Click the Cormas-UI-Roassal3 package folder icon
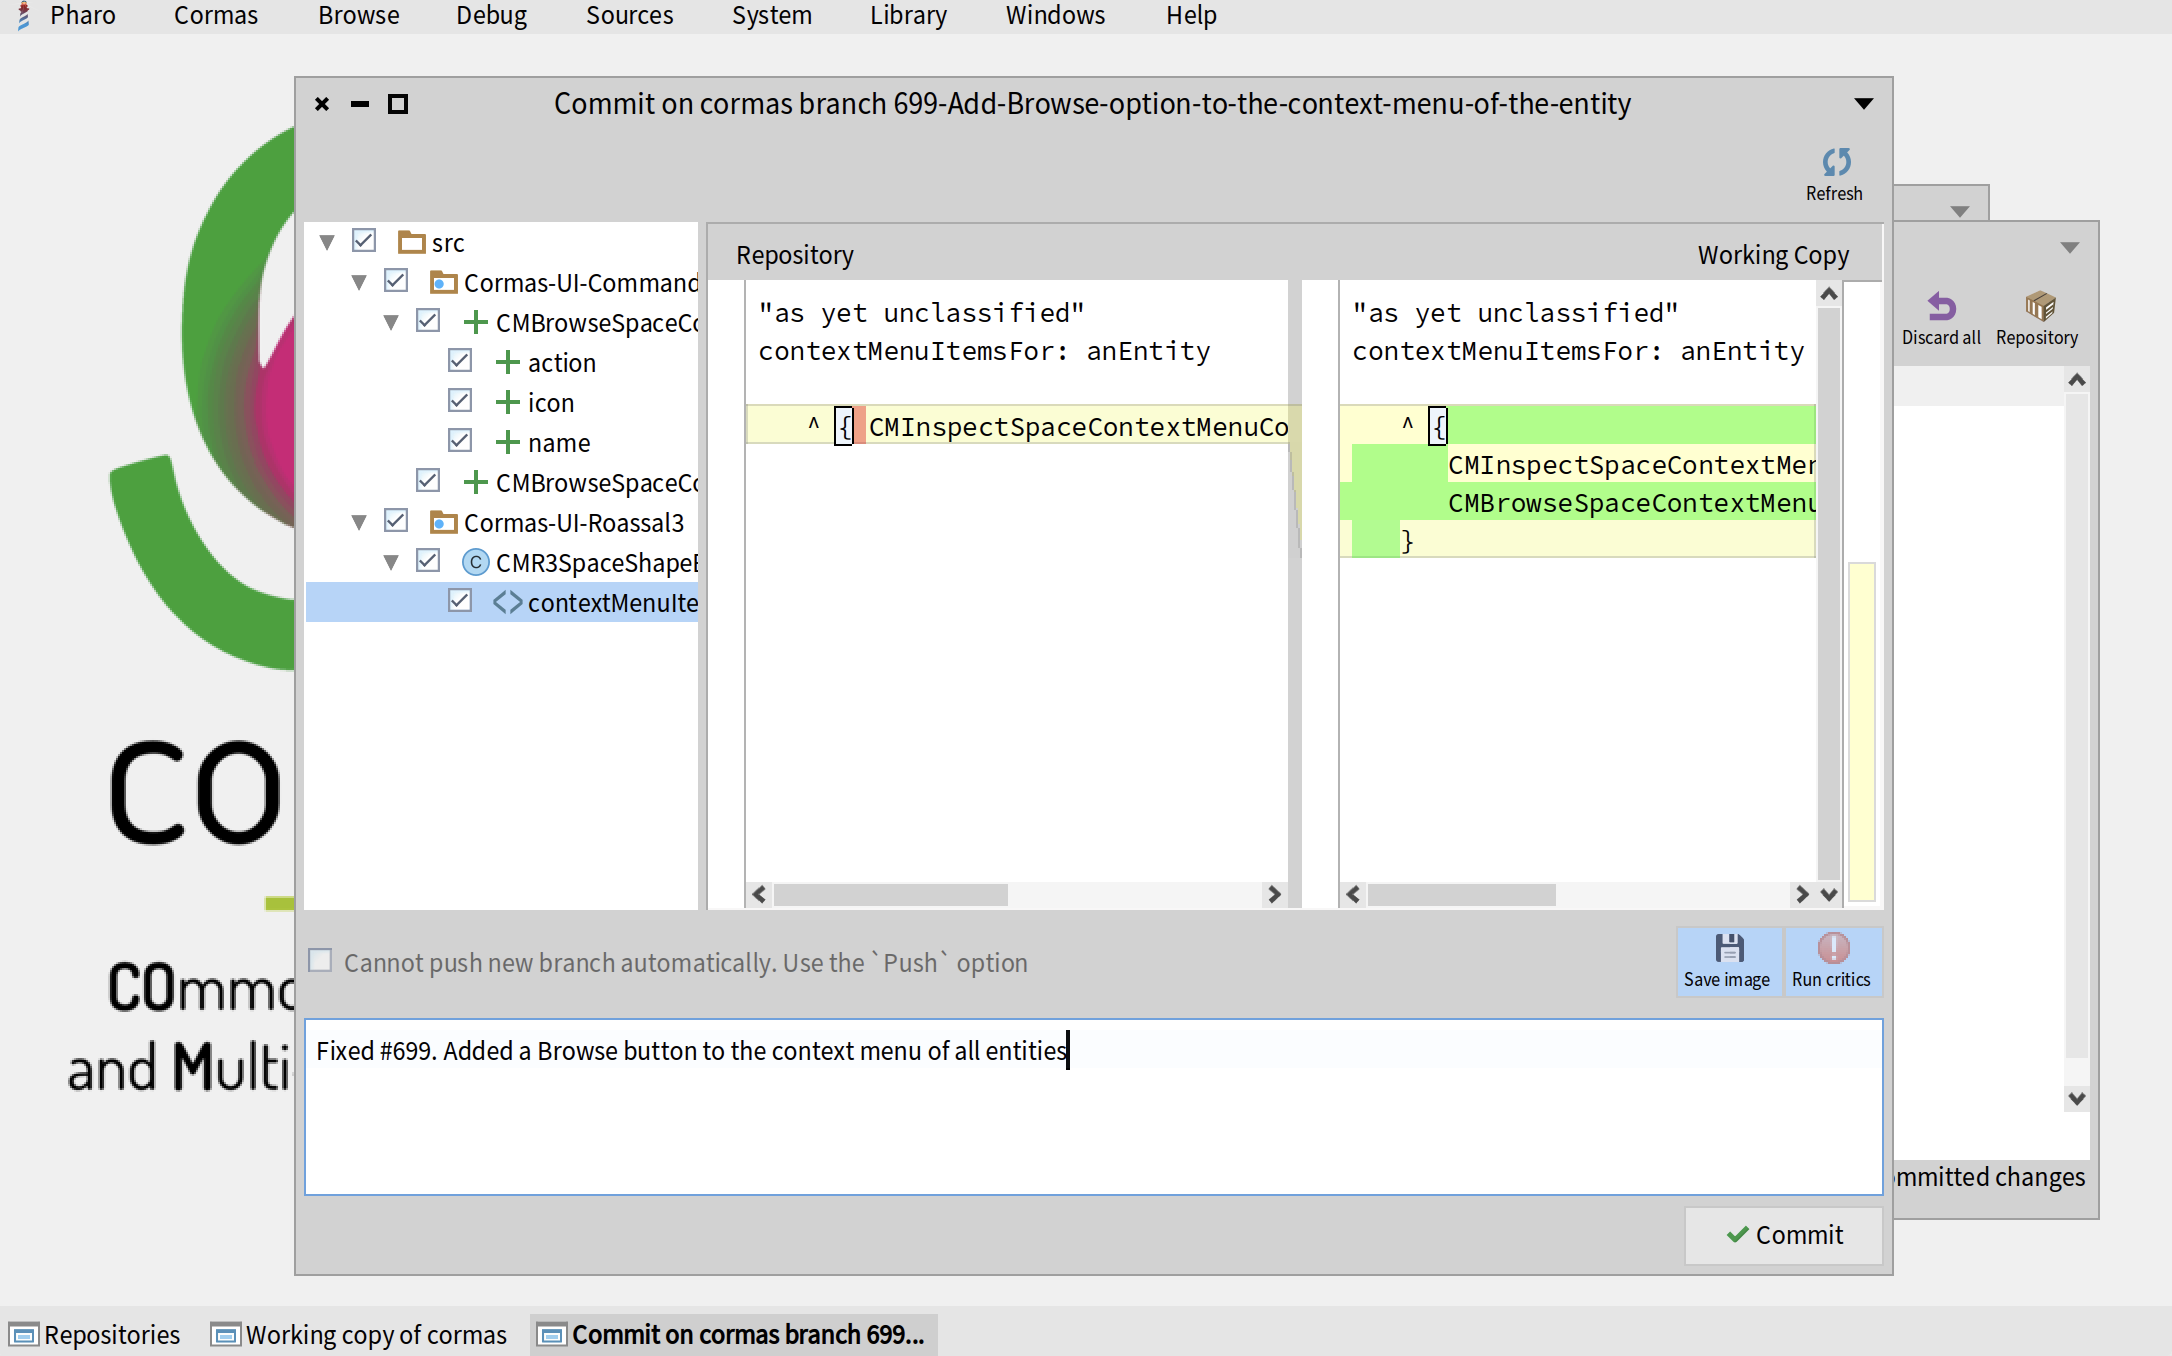This screenshot has width=2172, height=1356. [x=443, y=523]
